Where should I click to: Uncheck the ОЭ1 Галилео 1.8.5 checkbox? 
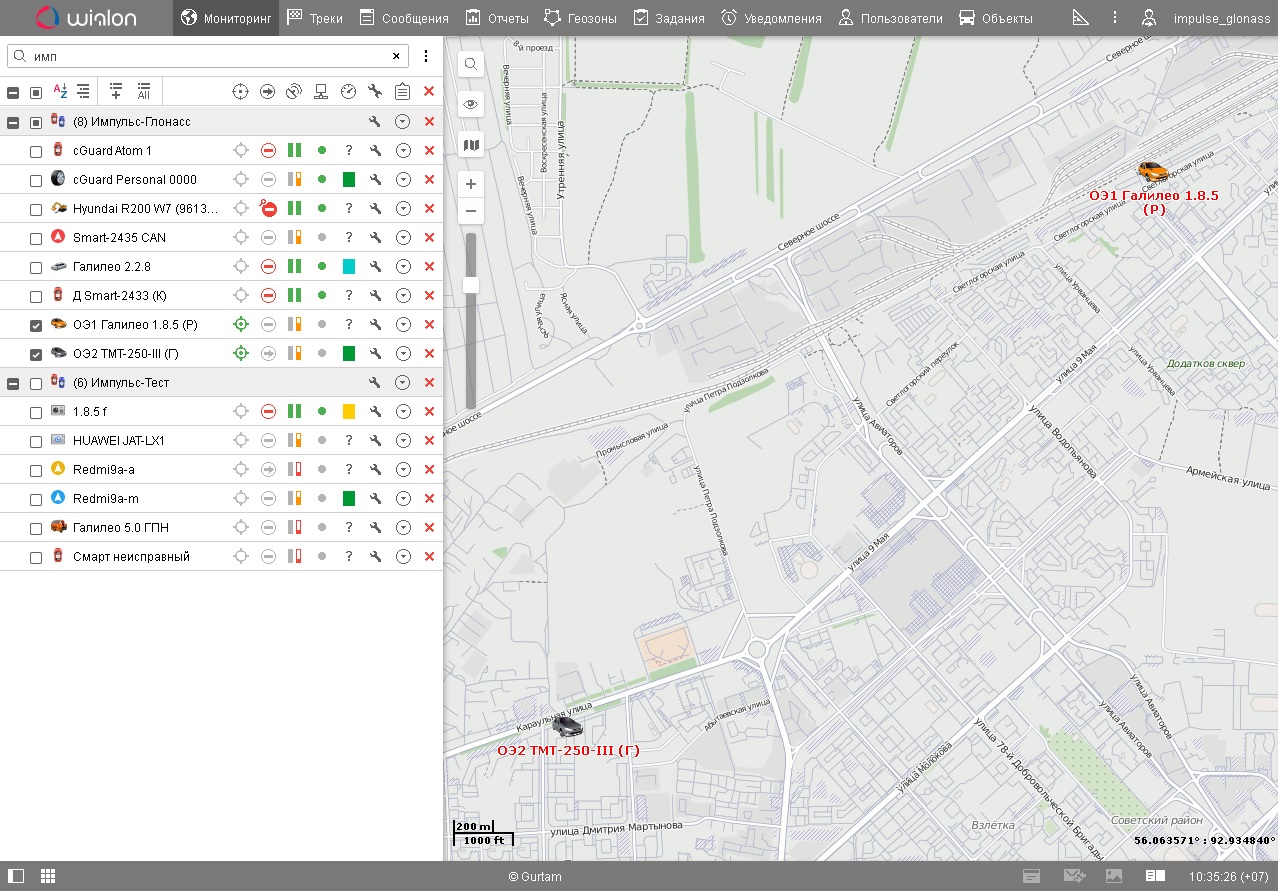click(x=36, y=326)
